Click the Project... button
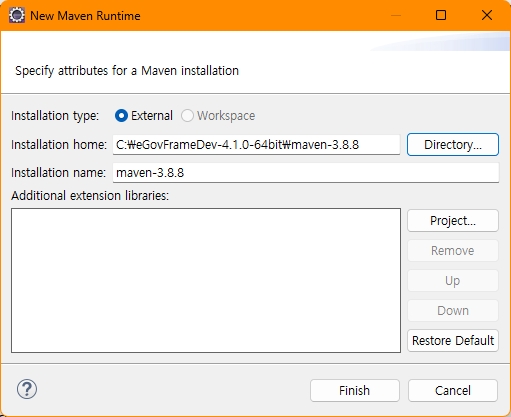This screenshot has height=417, width=511. click(453, 221)
